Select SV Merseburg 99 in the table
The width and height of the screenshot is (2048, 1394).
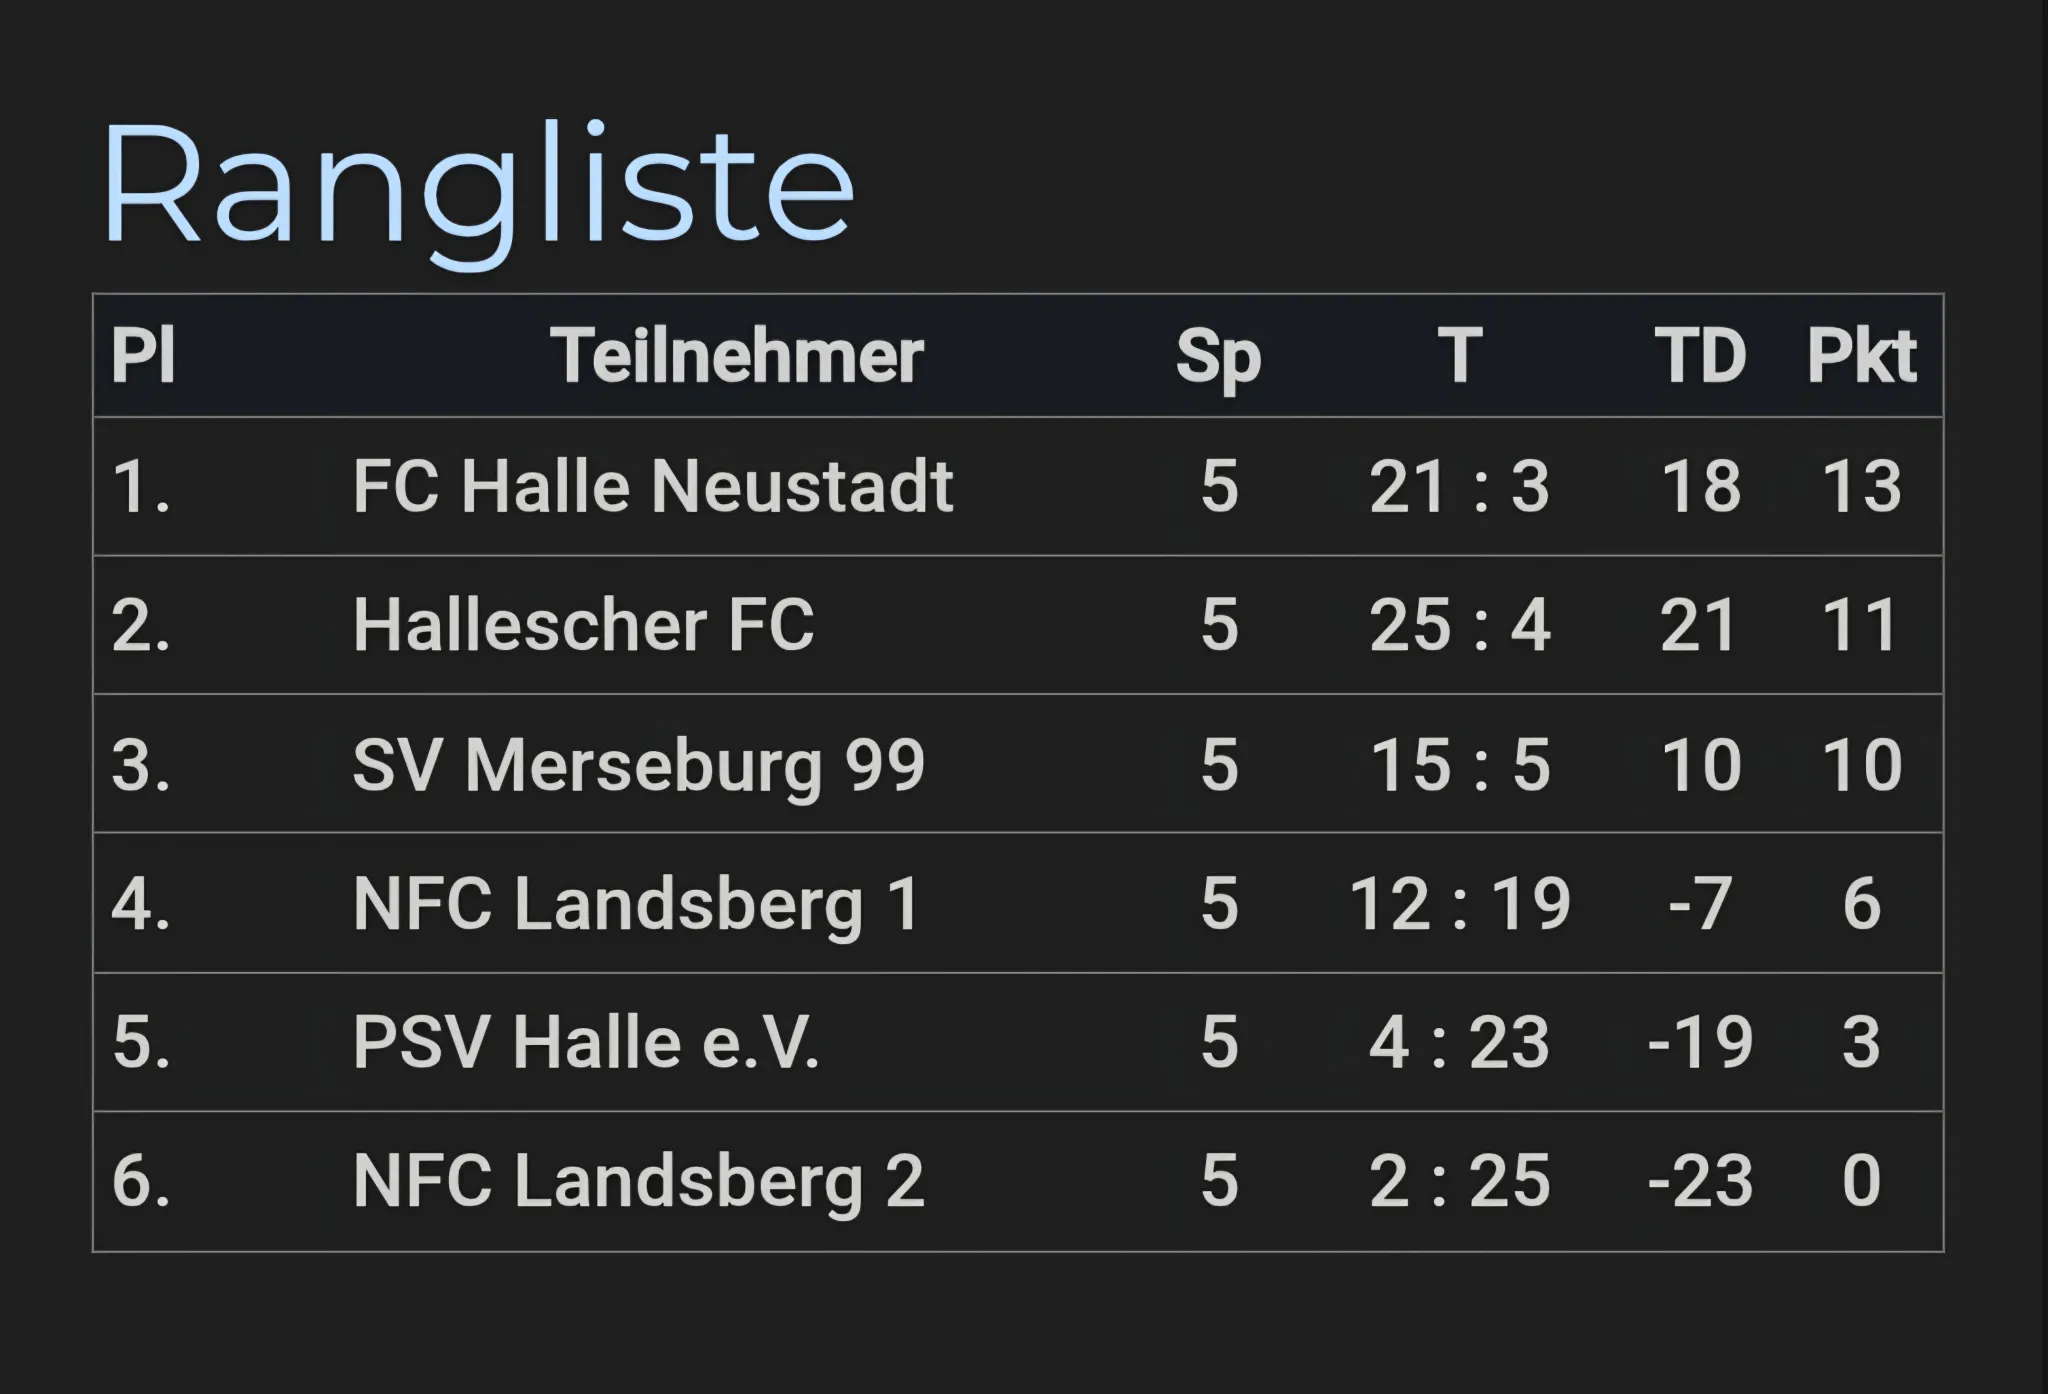639,765
